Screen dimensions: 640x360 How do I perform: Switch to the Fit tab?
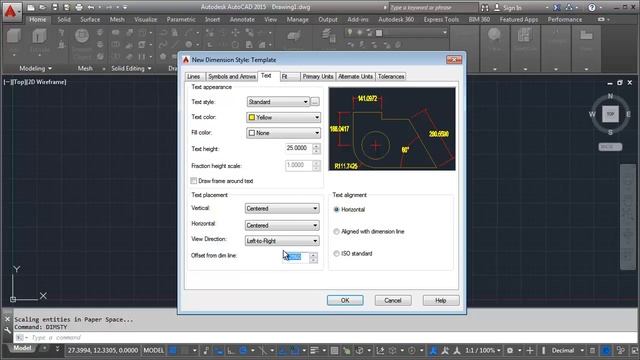tap(290, 76)
